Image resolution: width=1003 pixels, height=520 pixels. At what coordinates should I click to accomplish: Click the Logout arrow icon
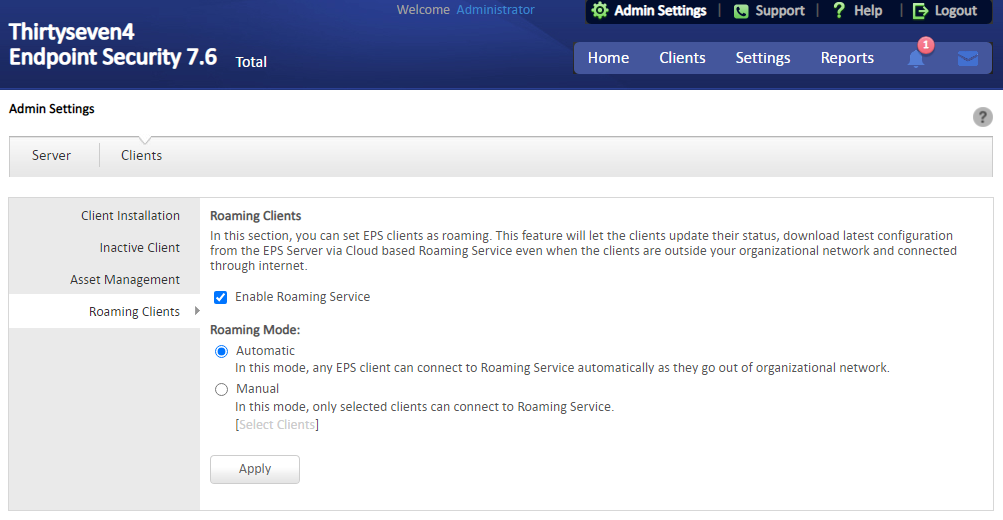pyautogui.click(x=920, y=11)
